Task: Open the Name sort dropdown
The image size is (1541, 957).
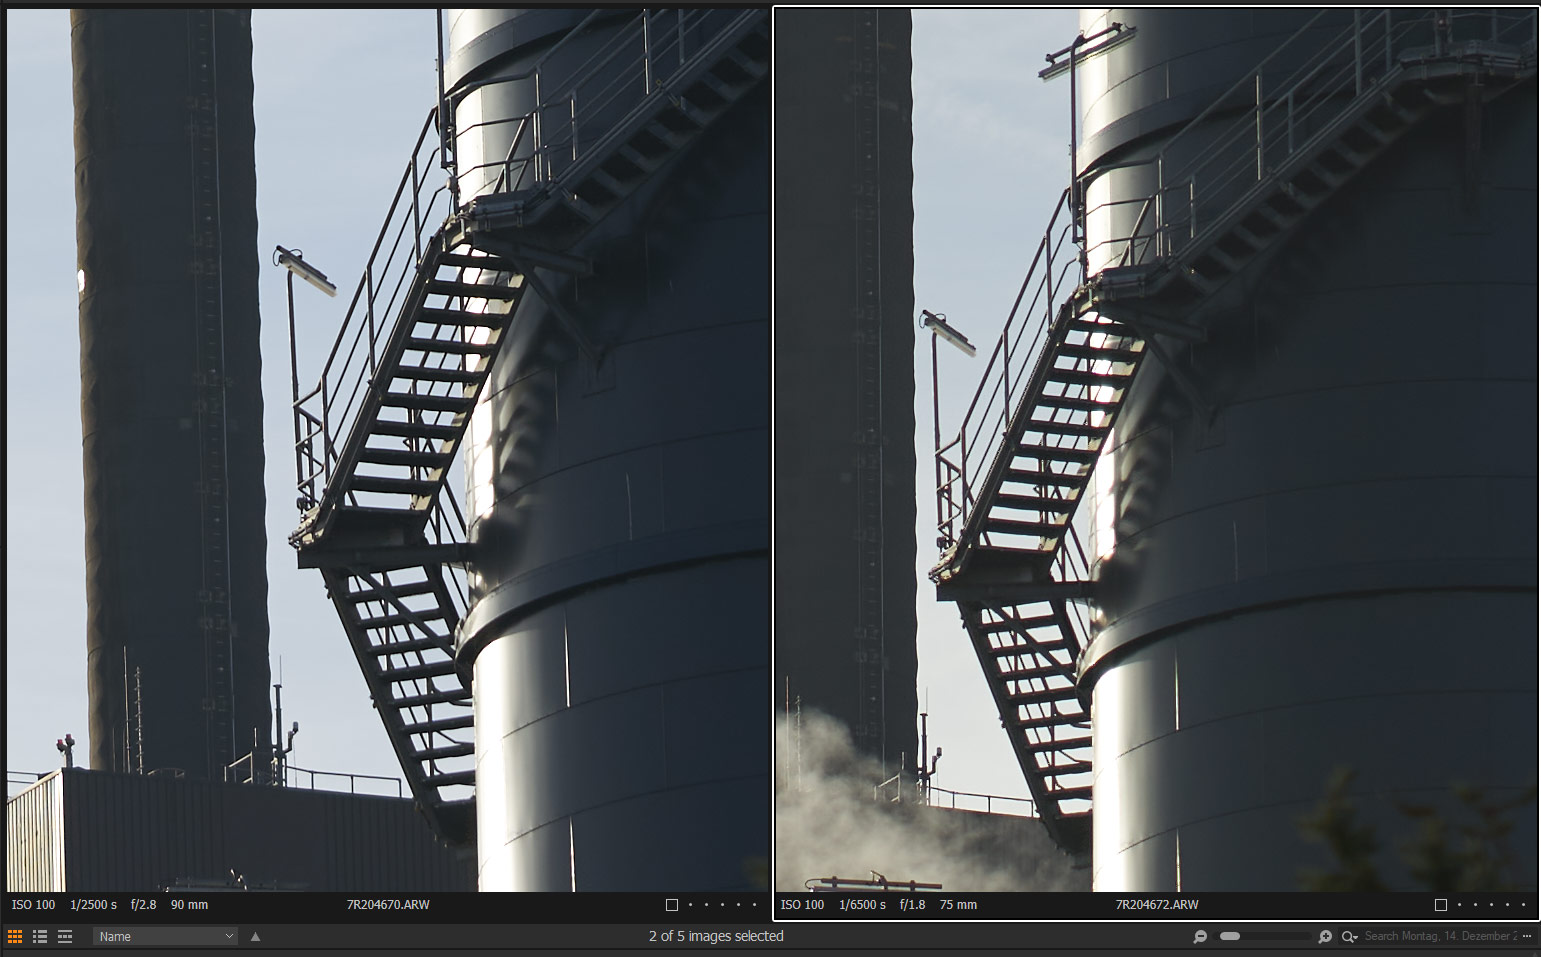Action: (165, 936)
